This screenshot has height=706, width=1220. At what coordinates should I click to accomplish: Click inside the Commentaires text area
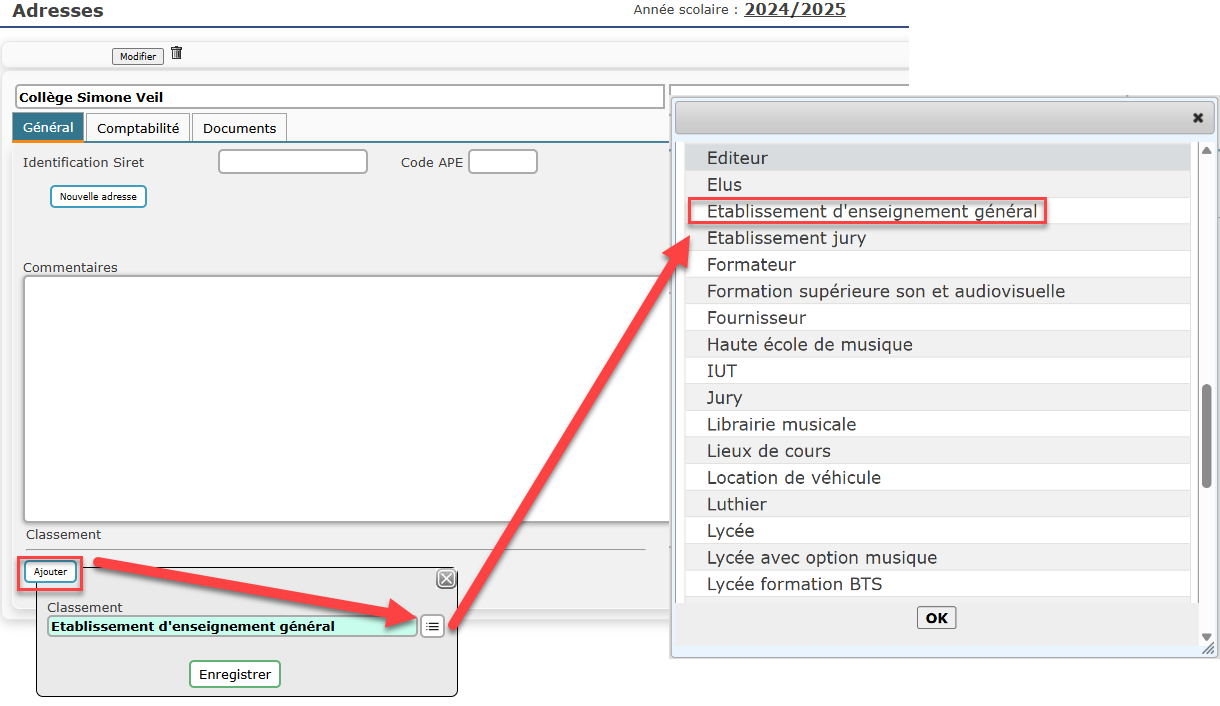click(x=345, y=398)
